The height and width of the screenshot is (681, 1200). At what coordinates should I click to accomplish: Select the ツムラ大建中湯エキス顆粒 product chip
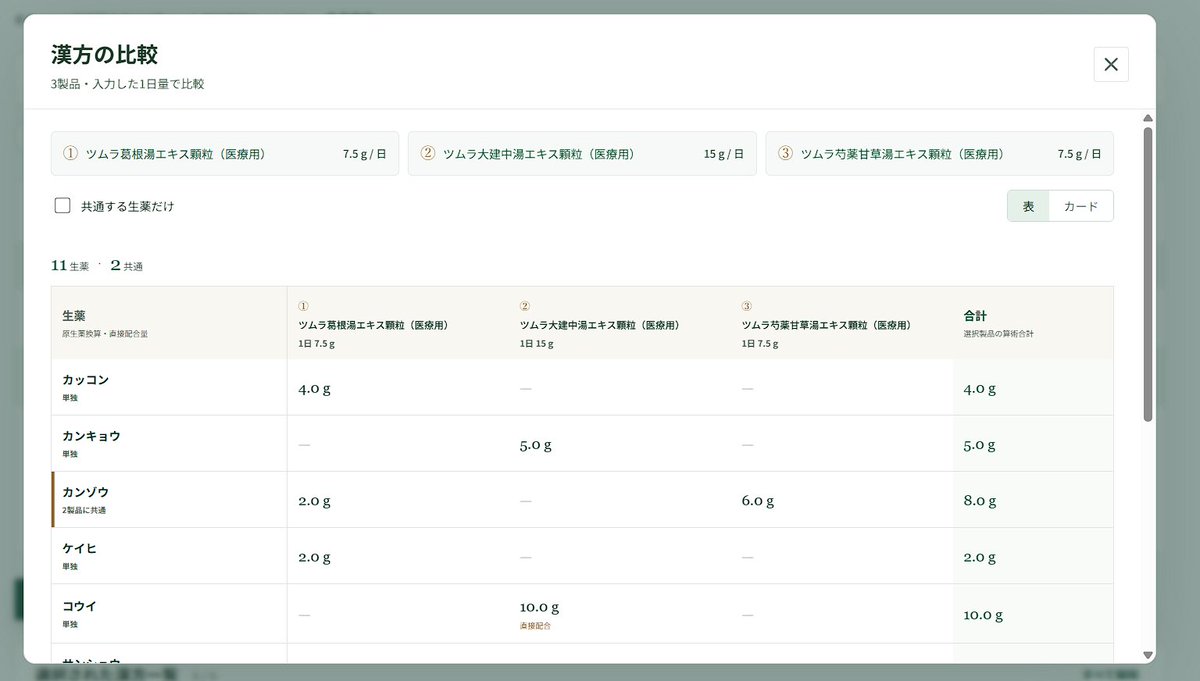click(x=582, y=154)
